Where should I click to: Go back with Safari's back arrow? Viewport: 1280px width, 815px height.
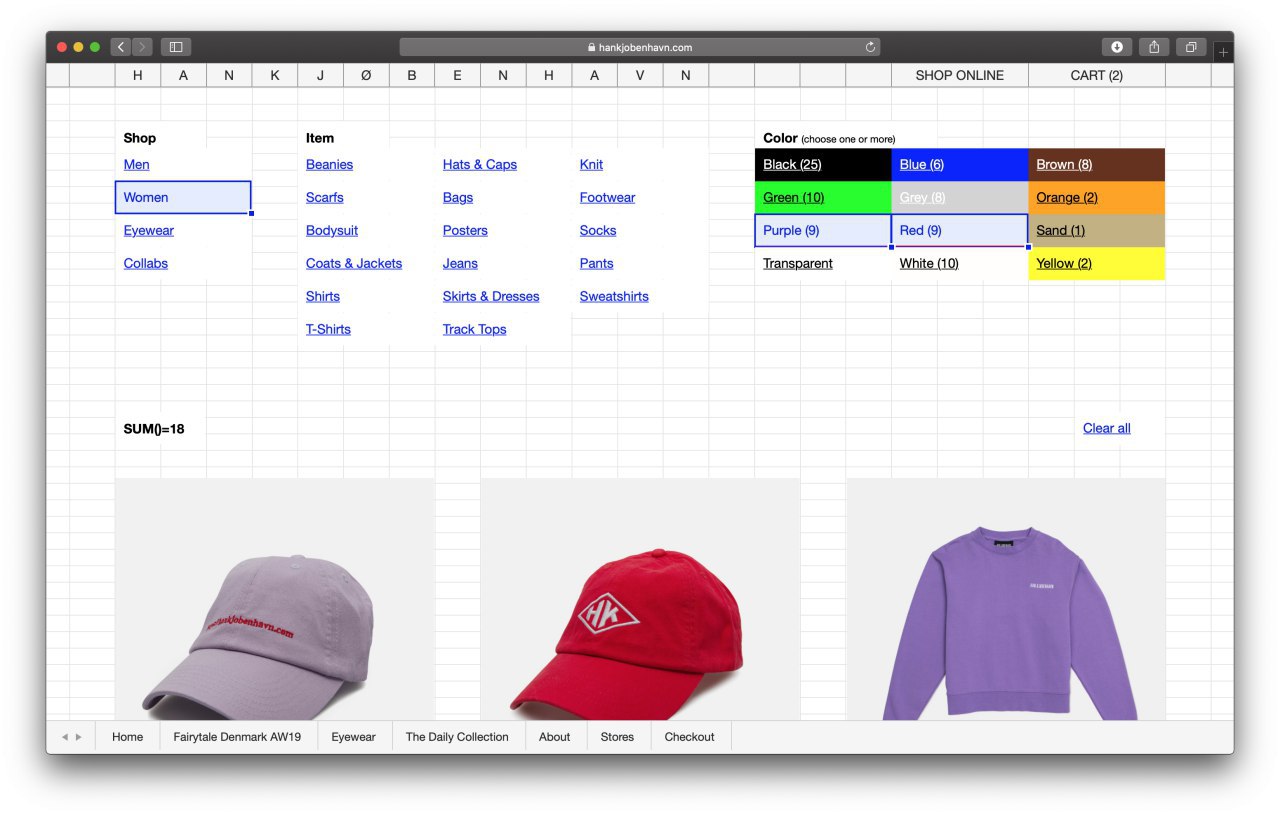(121, 47)
